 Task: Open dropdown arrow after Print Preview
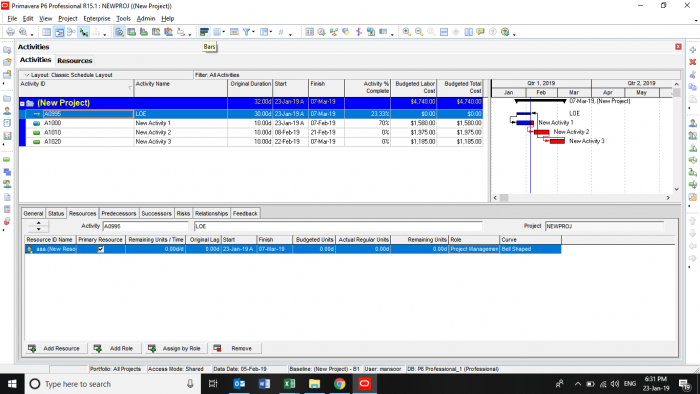(x=32, y=34)
